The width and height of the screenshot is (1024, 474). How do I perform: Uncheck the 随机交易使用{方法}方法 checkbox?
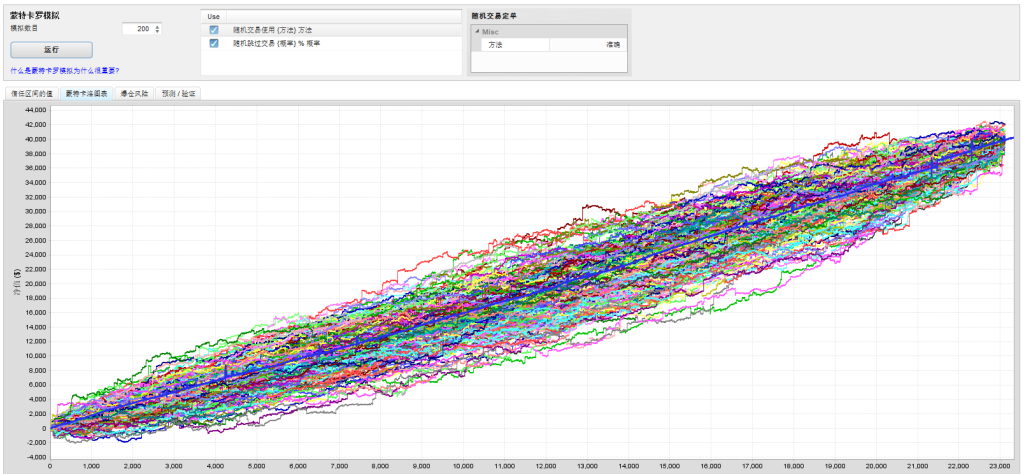click(214, 30)
